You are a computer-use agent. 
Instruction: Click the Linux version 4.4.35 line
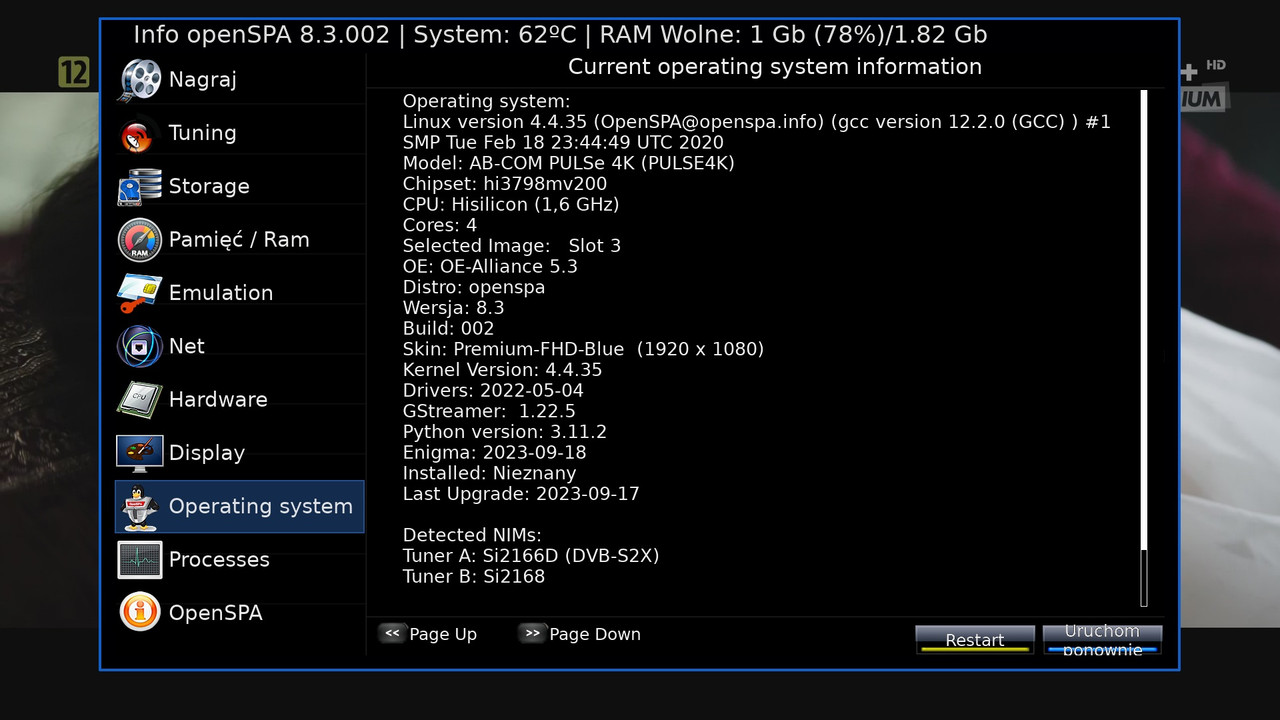pos(757,122)
